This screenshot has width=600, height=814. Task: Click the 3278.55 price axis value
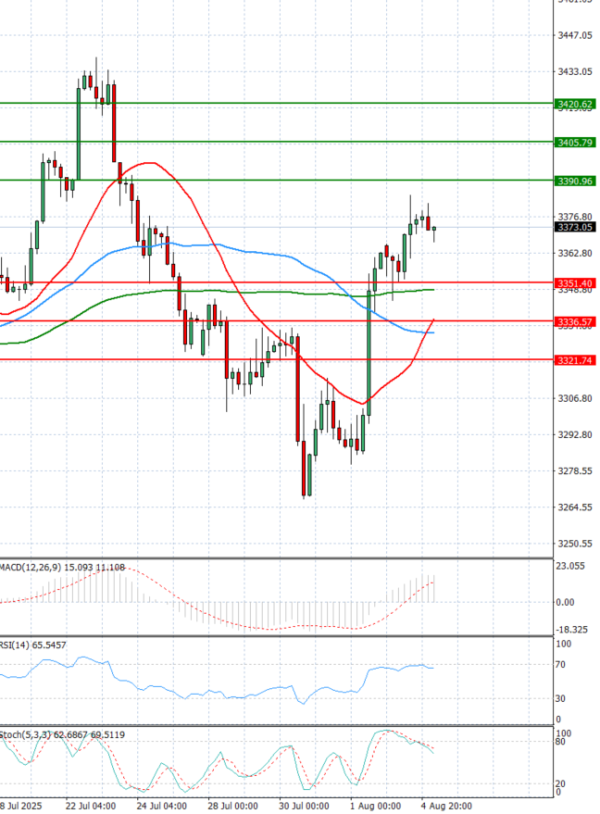click(x=575, y=471)
